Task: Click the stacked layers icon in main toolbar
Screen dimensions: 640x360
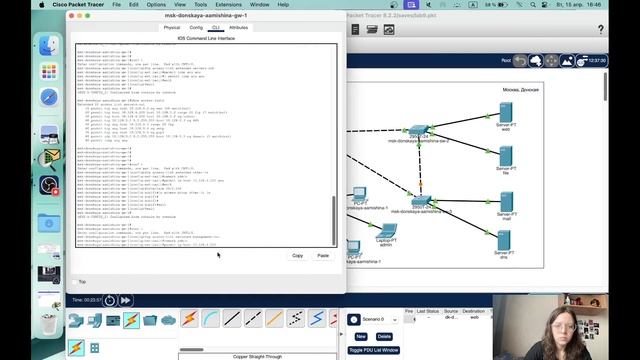Action: pos(372,29)
